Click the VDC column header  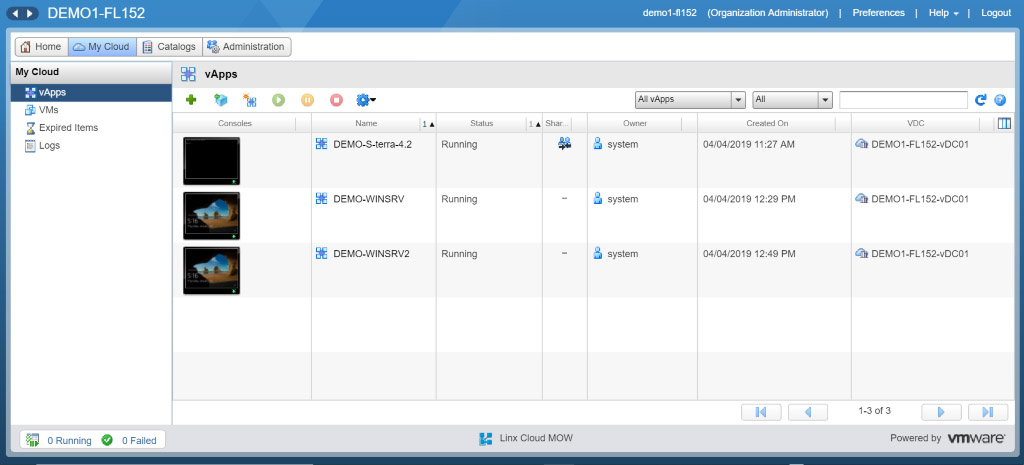(x=916, y=123)
